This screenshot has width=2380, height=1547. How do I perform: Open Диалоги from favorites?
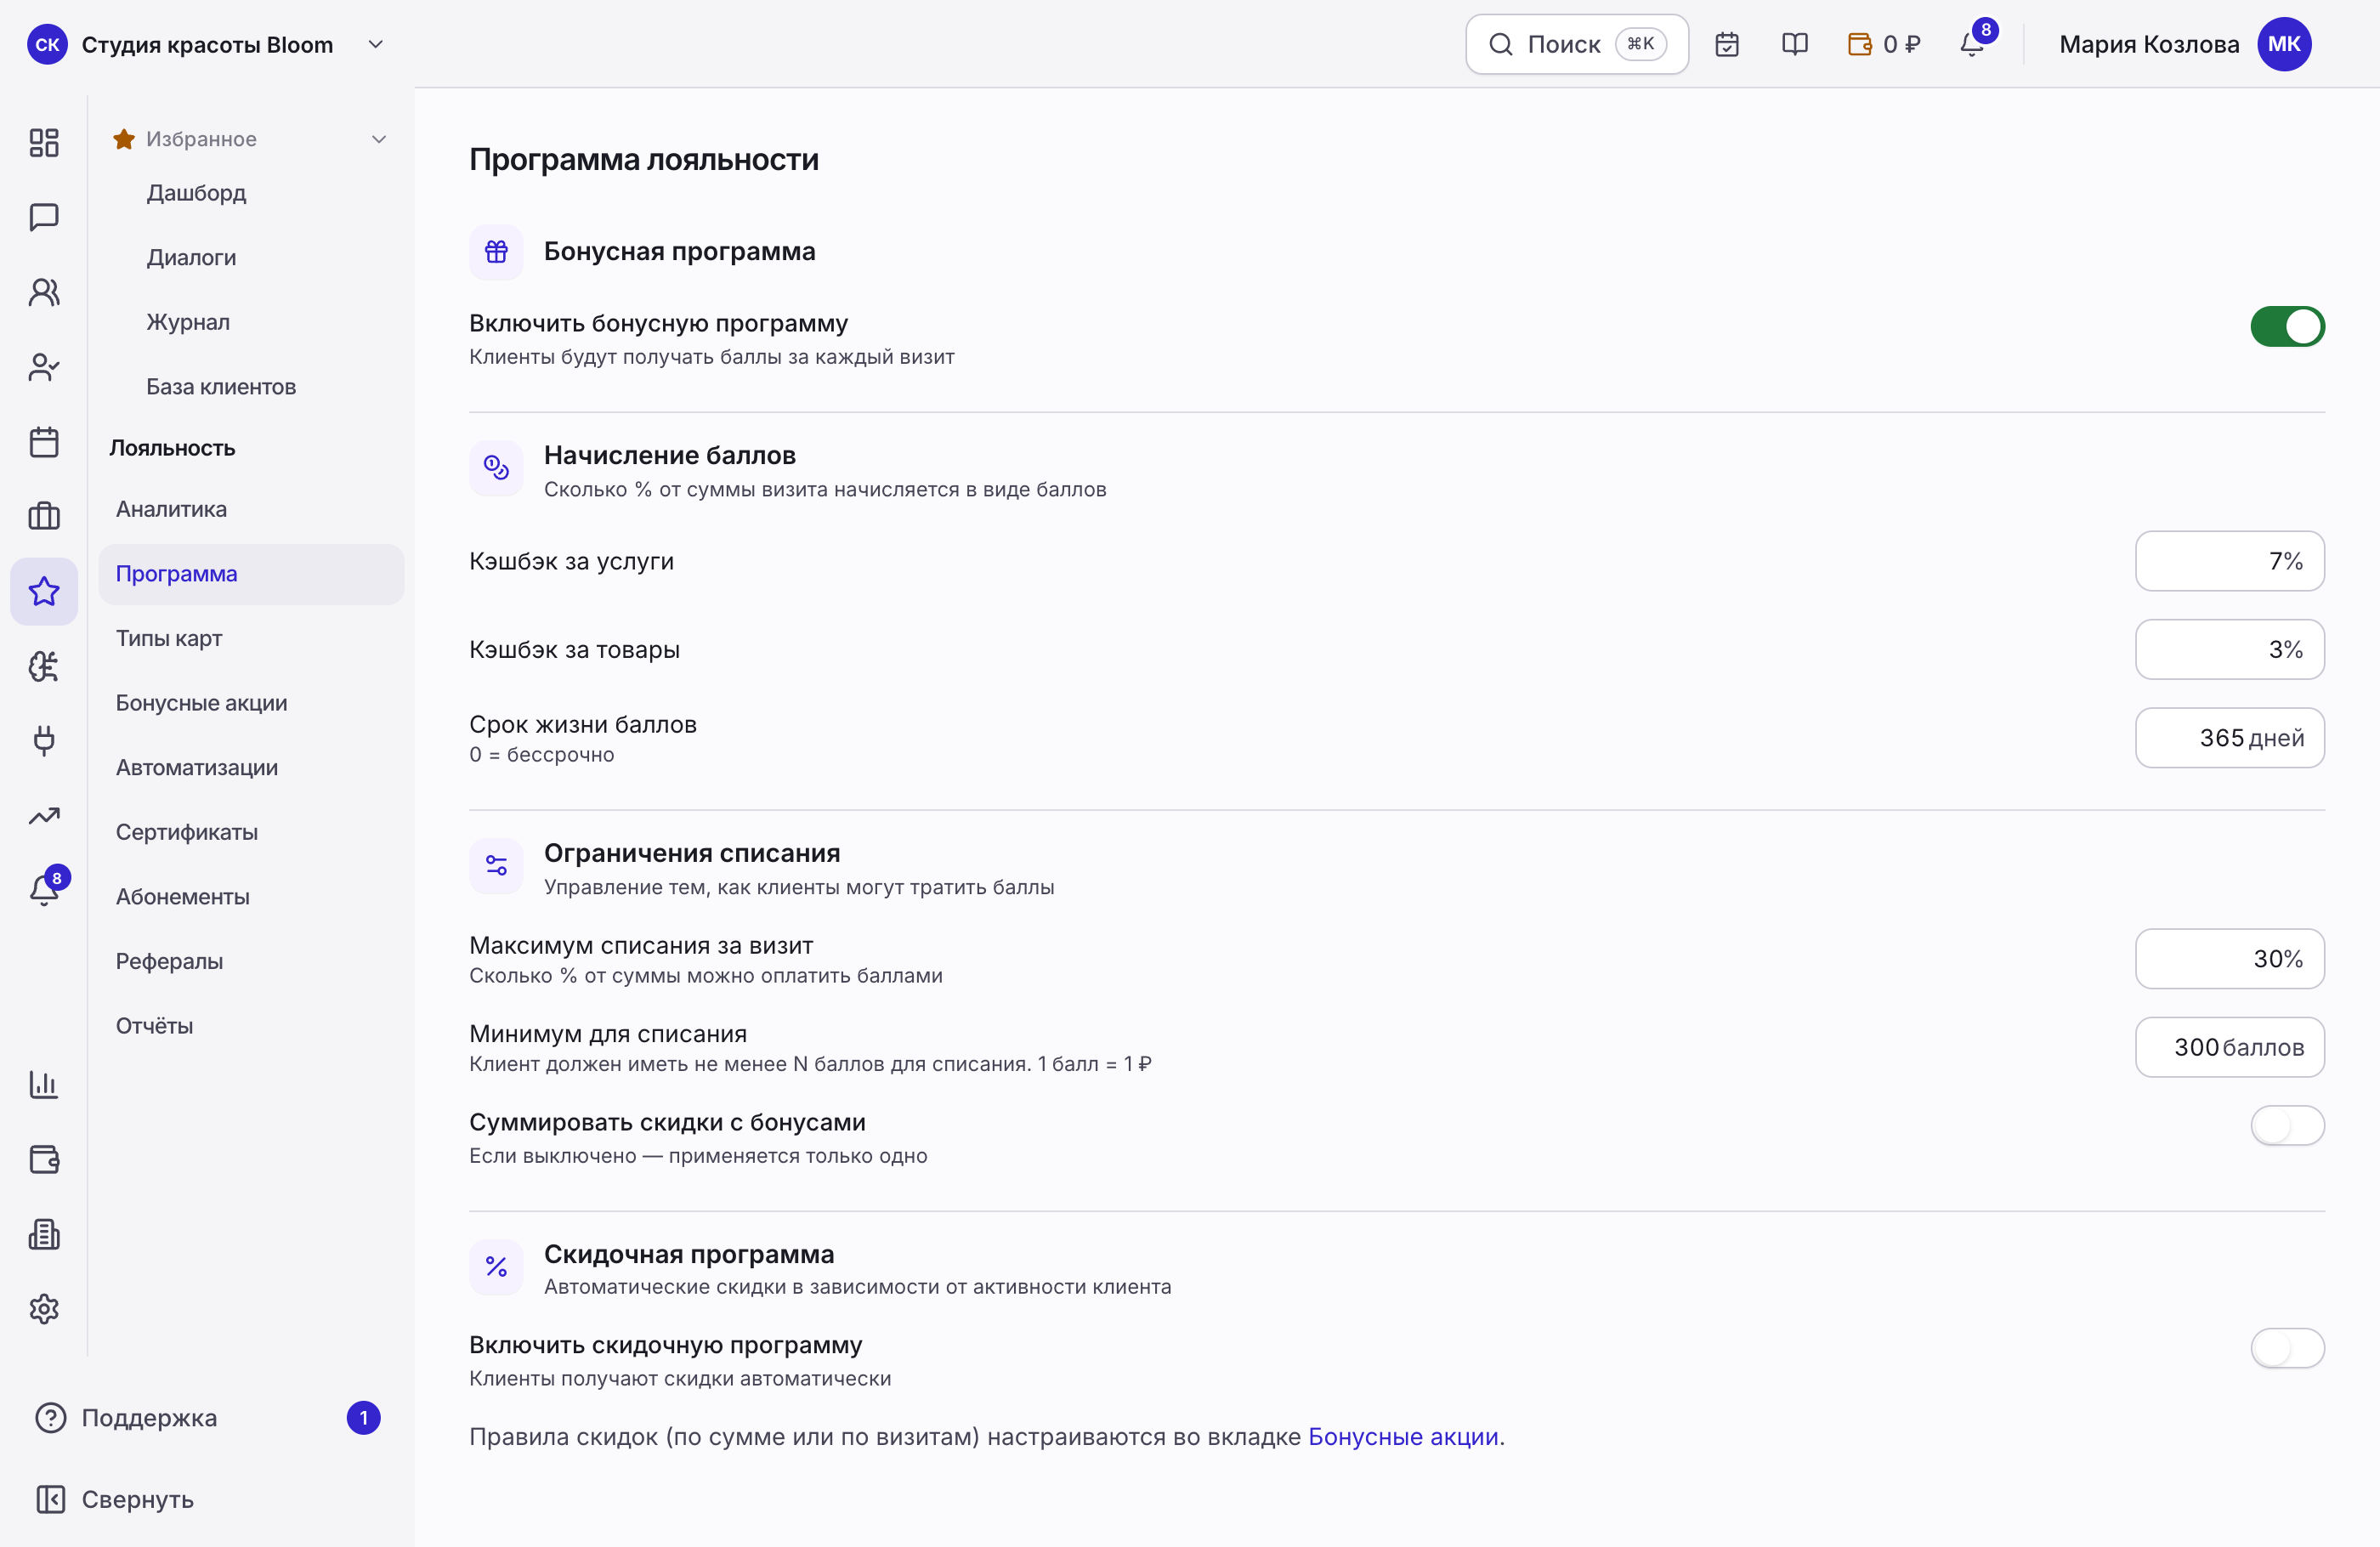coord(191,257)
